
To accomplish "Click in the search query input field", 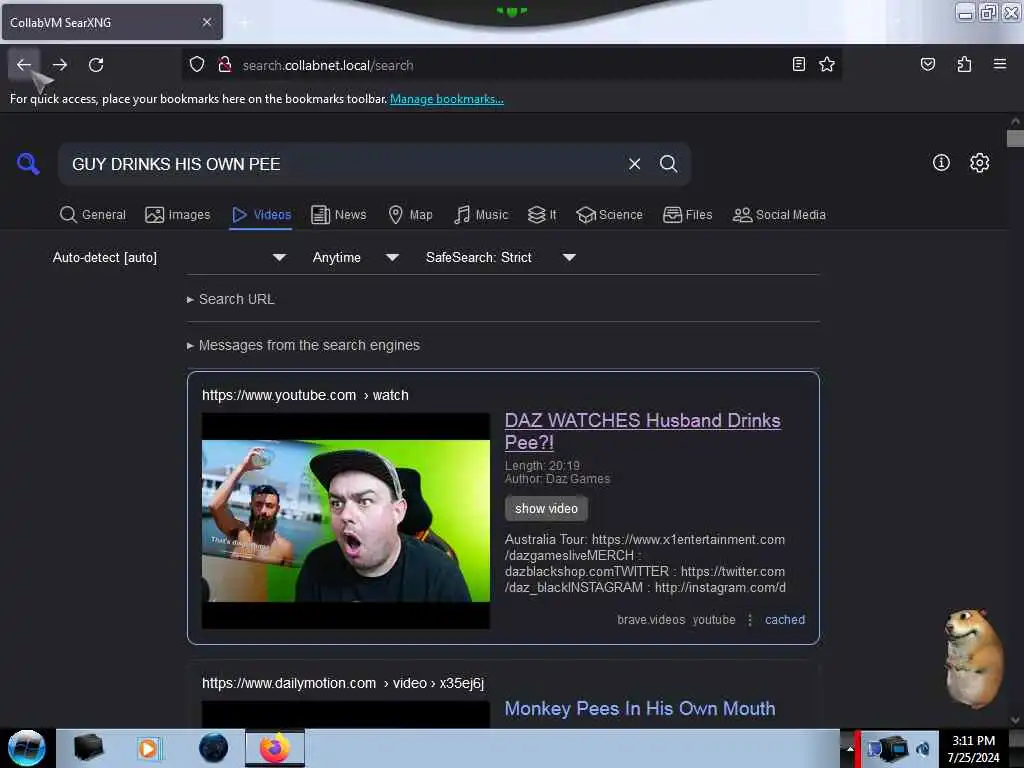I will (343, 164).
